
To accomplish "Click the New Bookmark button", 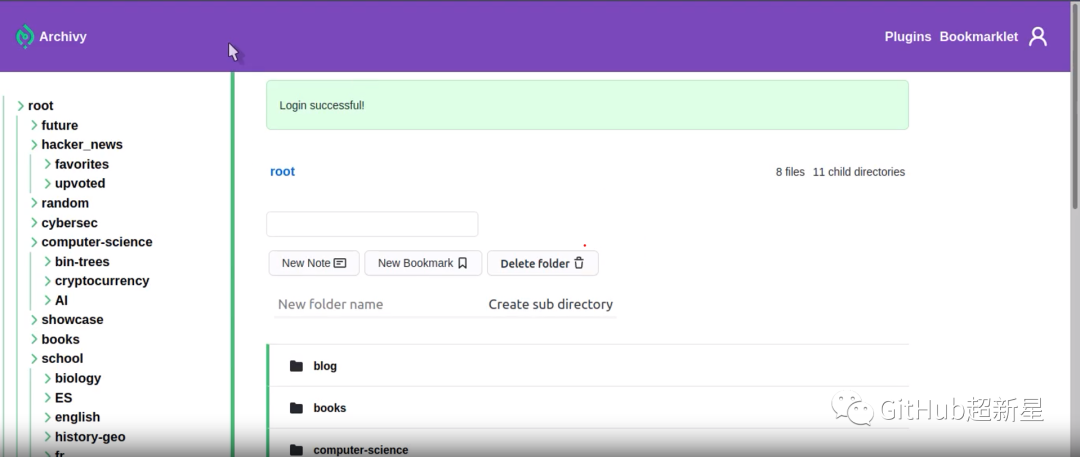I will (x=423, y=263).
